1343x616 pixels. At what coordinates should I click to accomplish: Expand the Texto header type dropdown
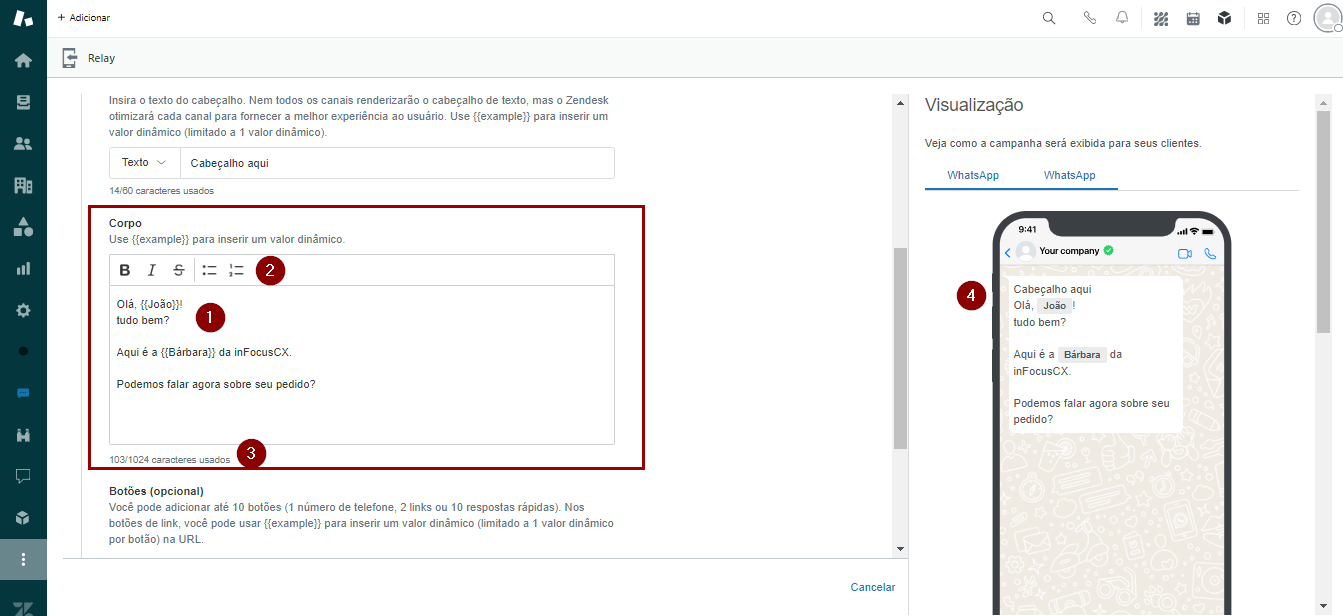coord(144,163)
